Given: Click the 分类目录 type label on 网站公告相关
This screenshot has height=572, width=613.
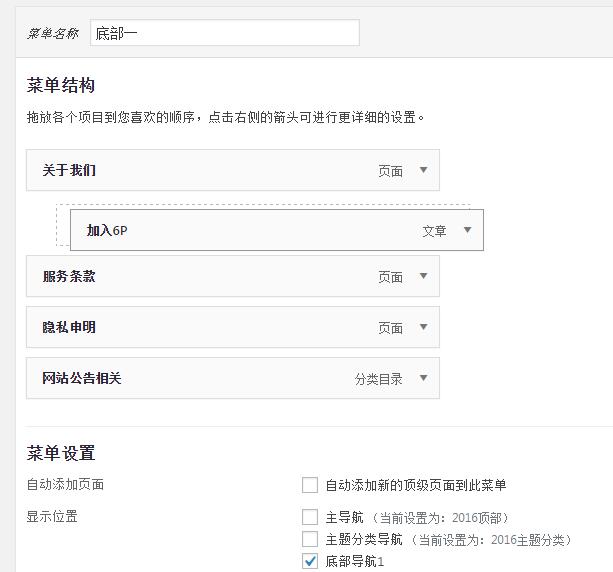Looking at the screenshot, I should pyautogui.click(x=378, y=379).
